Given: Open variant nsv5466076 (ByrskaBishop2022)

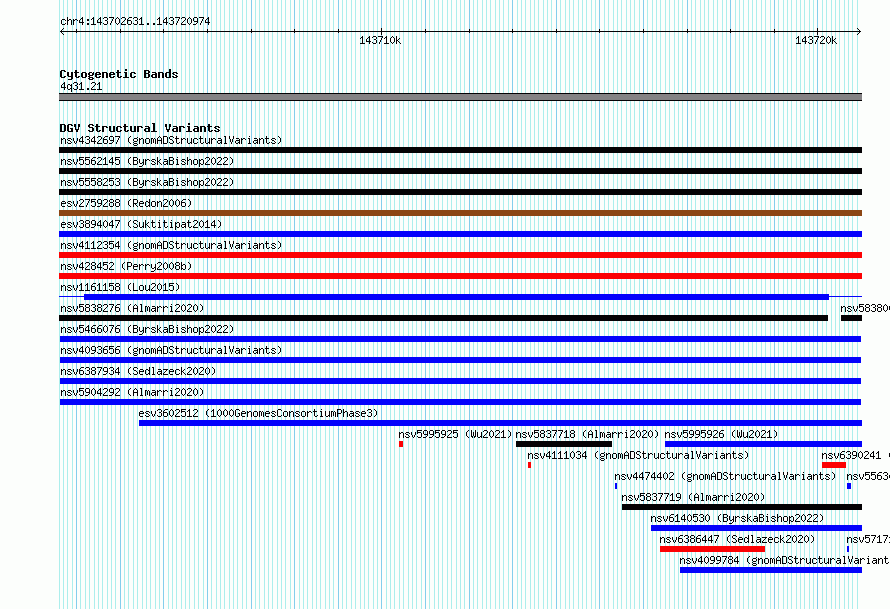Looking at the screenshot, I should click(460, 339).
